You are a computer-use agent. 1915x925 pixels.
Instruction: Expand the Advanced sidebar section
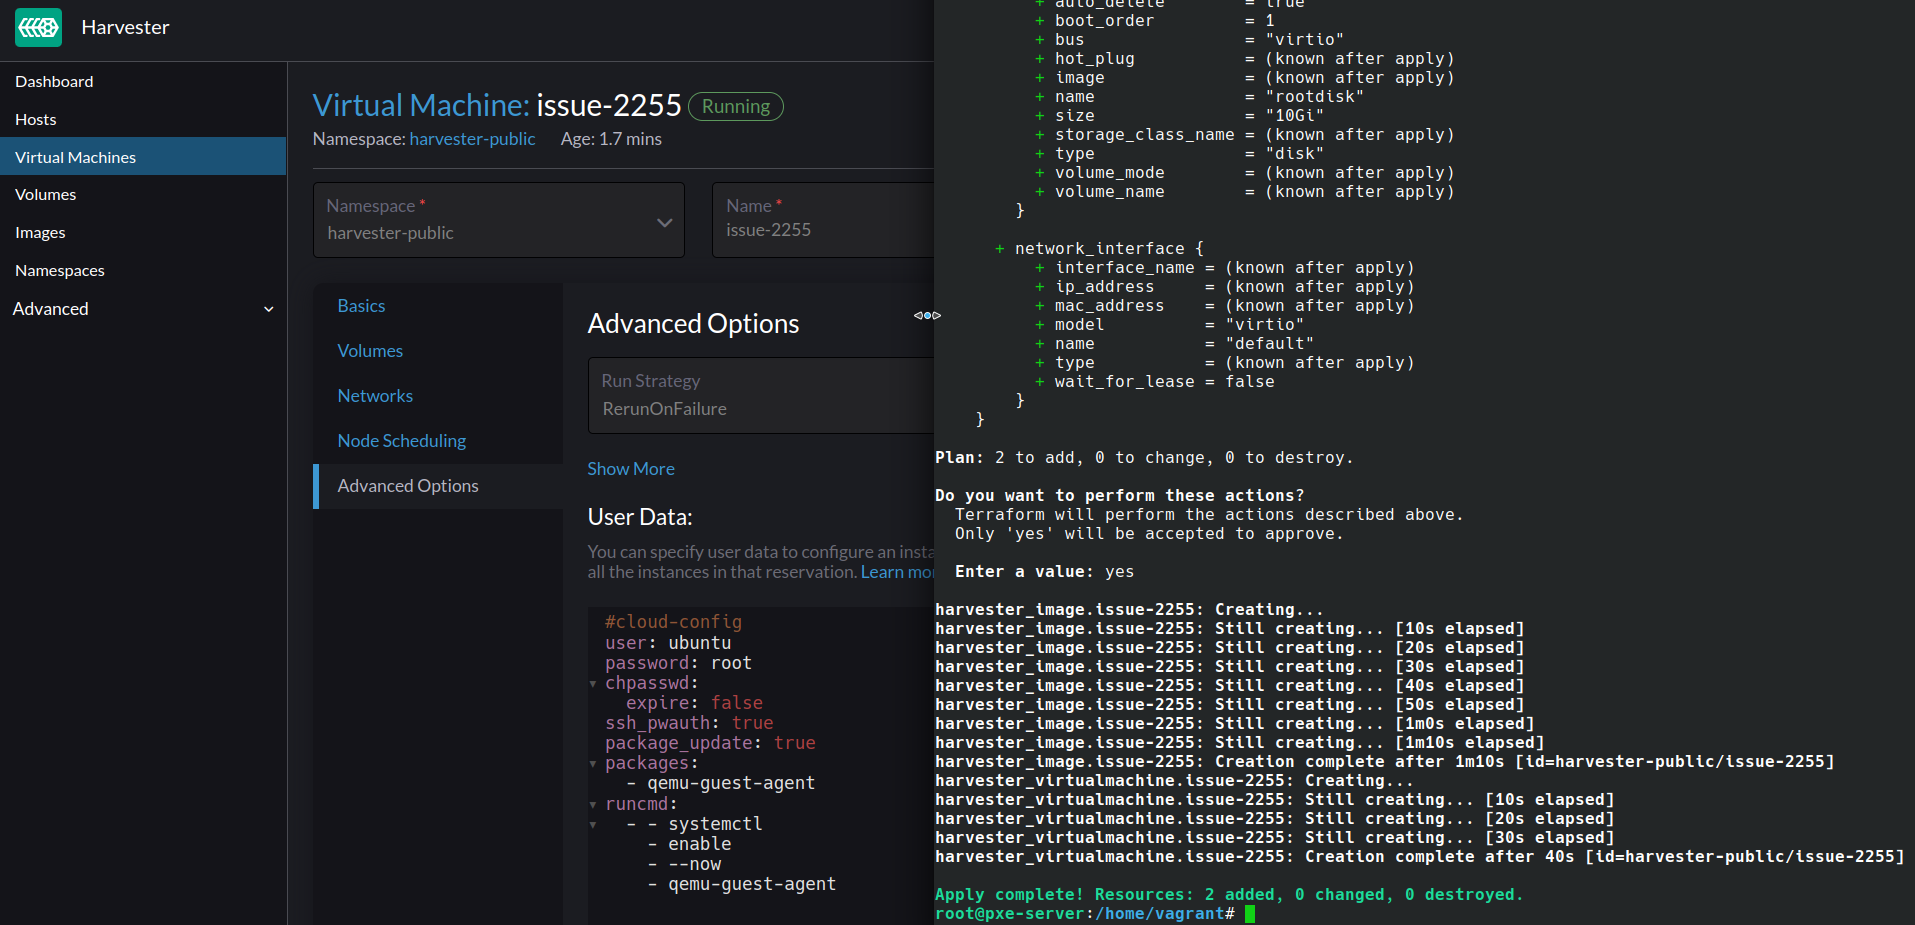(x=143, y=309)
